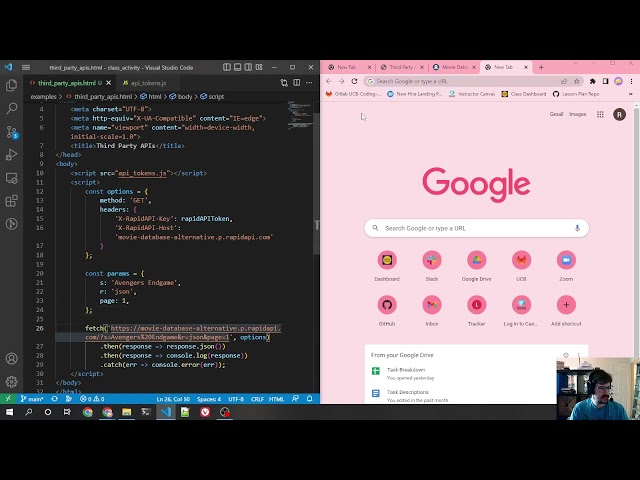Image resolution: width=640 pixels, height=480 pixels.
Task: Open Extensions view in VS Code
Action: tap(11, 201)
